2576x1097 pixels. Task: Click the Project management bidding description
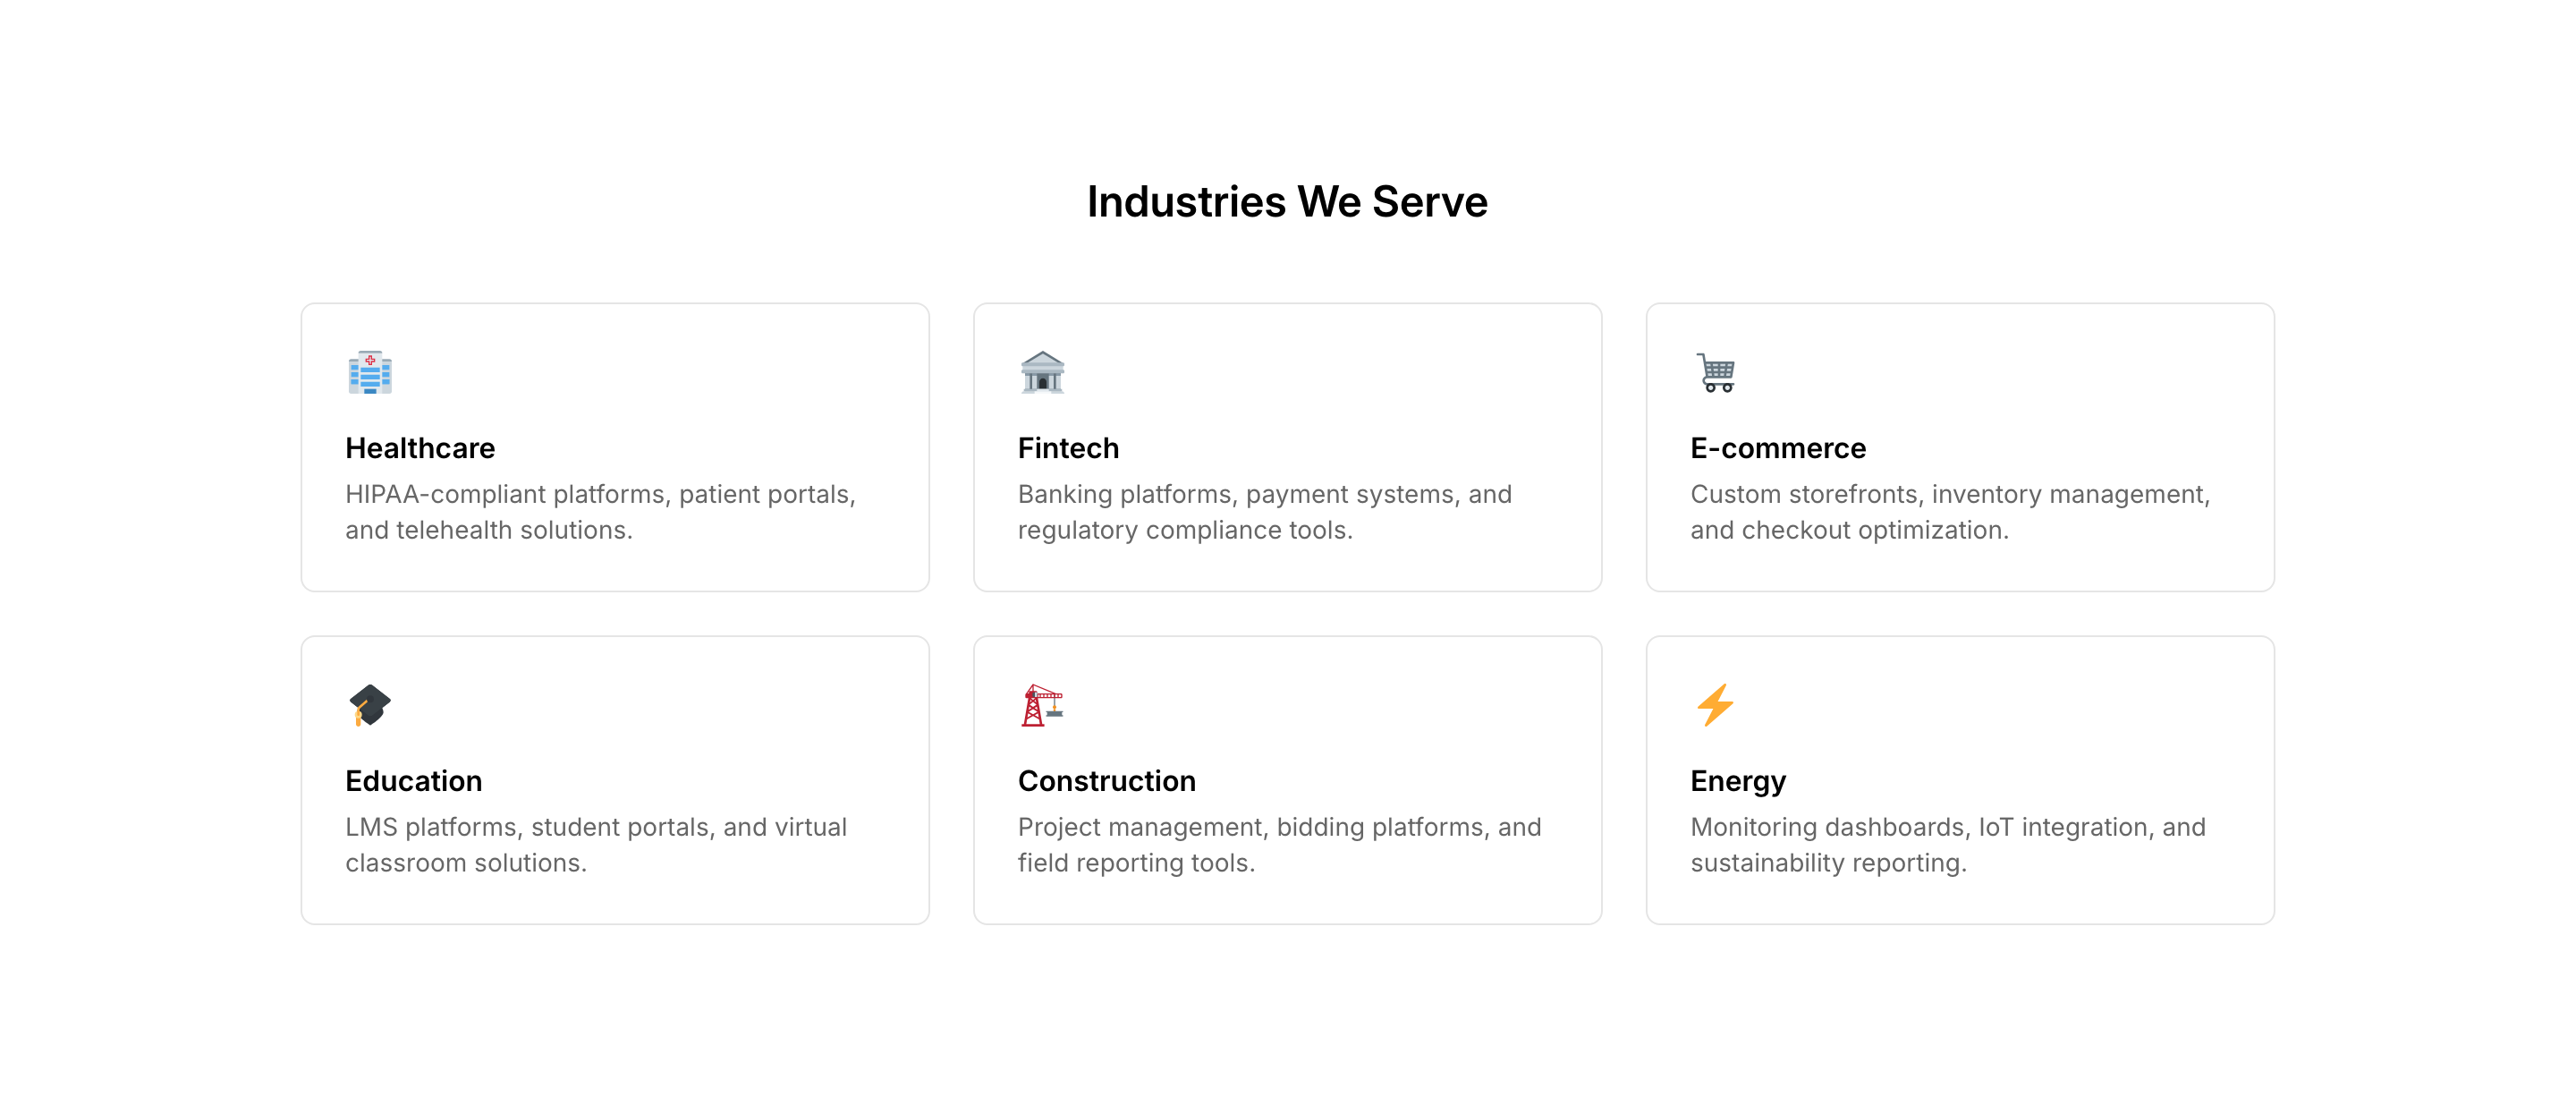1280,845
